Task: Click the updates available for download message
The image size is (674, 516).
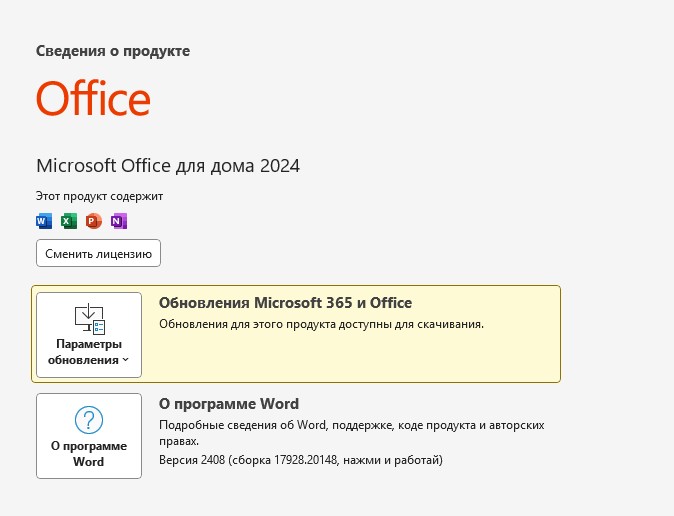Action: coord(321,324)
